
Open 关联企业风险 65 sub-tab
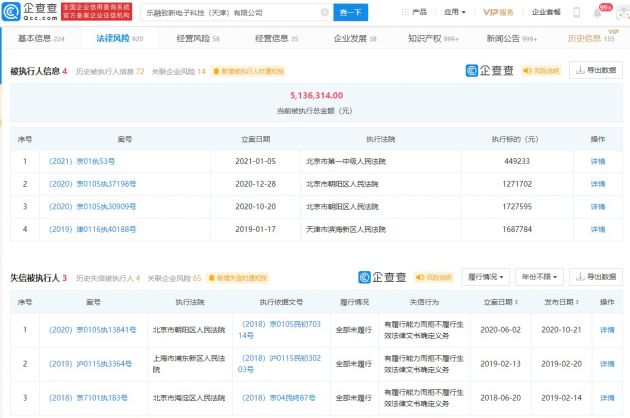tap(174, 278)
